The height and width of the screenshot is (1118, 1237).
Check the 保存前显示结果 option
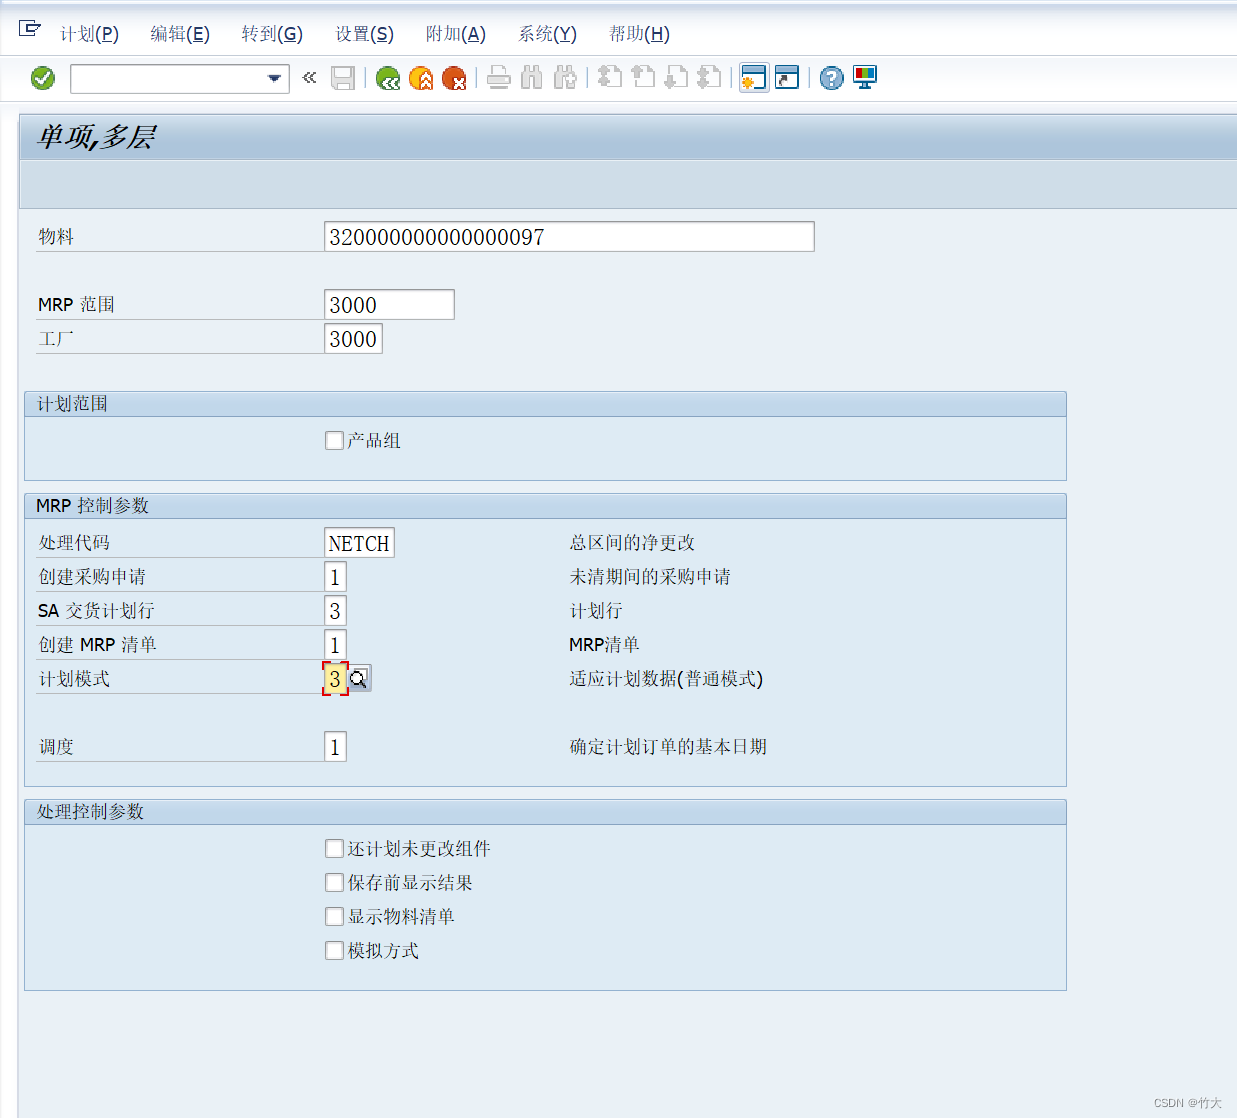click(334, 882)
